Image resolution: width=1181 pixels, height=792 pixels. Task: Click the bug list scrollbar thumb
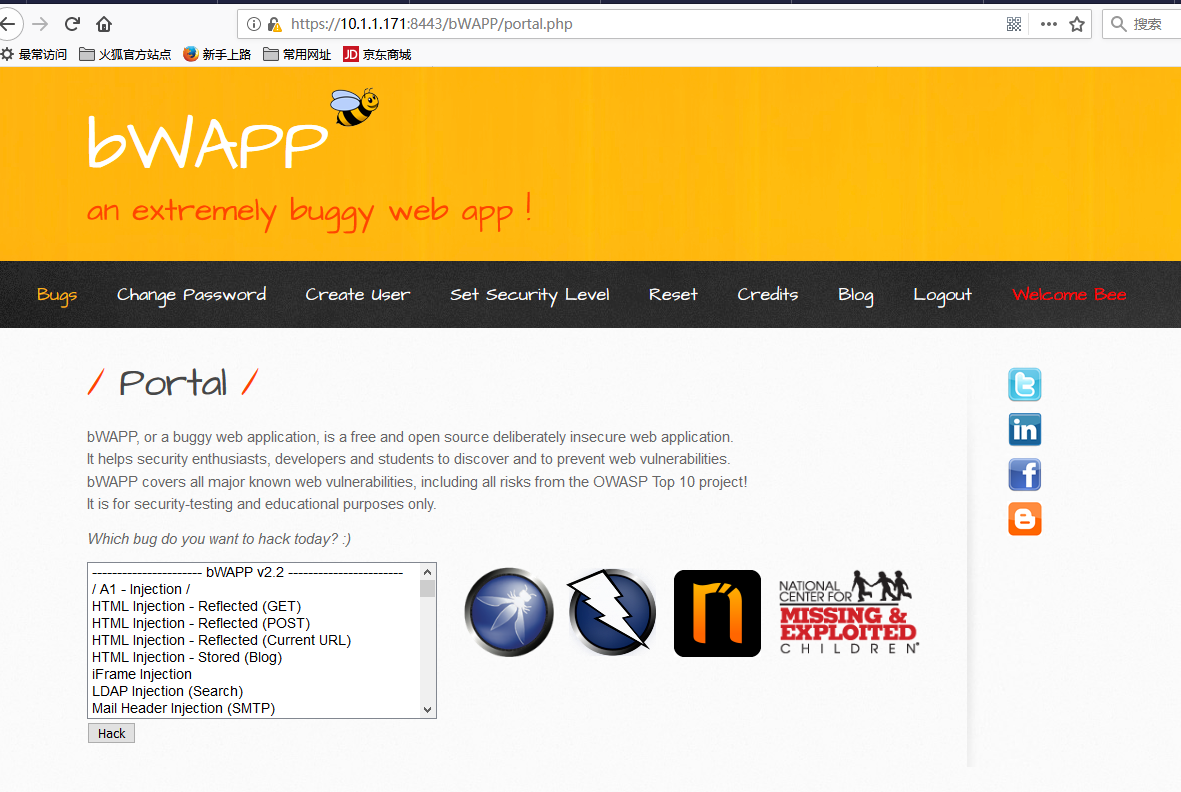[427, 589]
